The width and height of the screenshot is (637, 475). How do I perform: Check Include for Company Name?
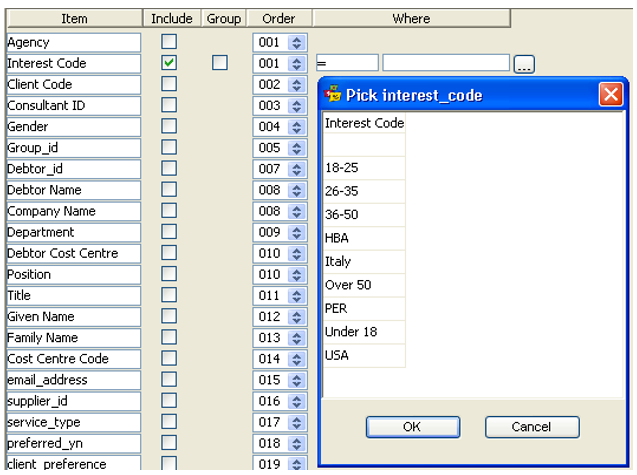pyautogui.click(x=169, y=211)
